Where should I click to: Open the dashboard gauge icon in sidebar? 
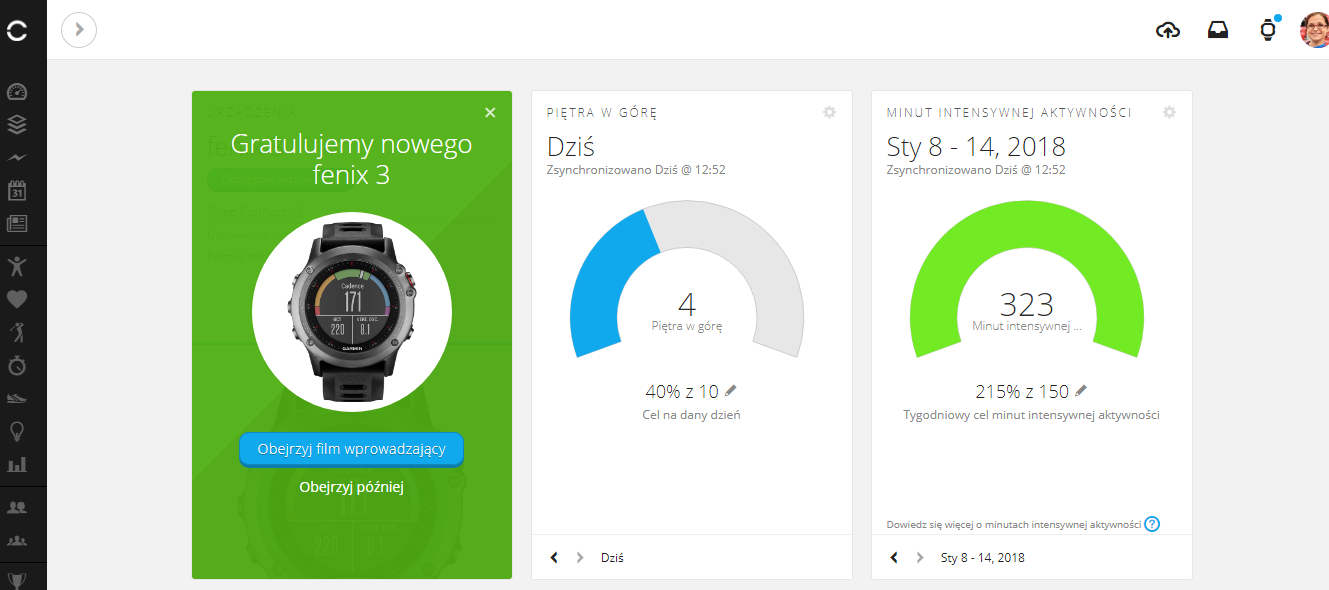coord(17,92)
